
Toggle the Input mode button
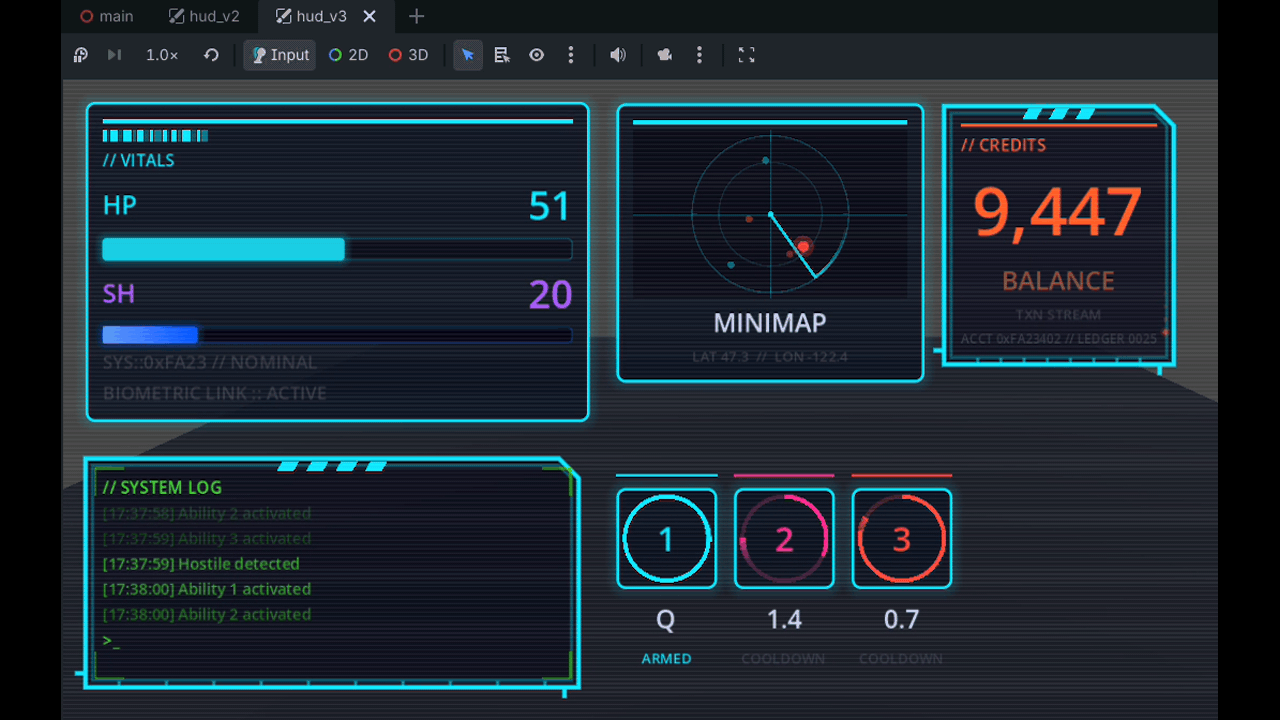tap(280, 55)
